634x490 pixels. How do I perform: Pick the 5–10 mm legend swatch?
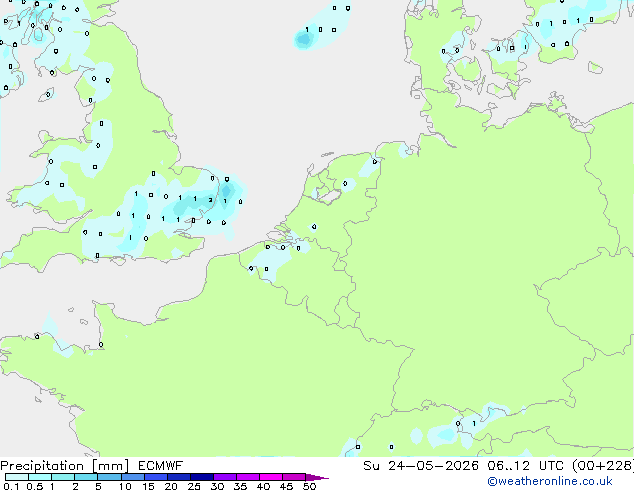click(x=109, y=477)
